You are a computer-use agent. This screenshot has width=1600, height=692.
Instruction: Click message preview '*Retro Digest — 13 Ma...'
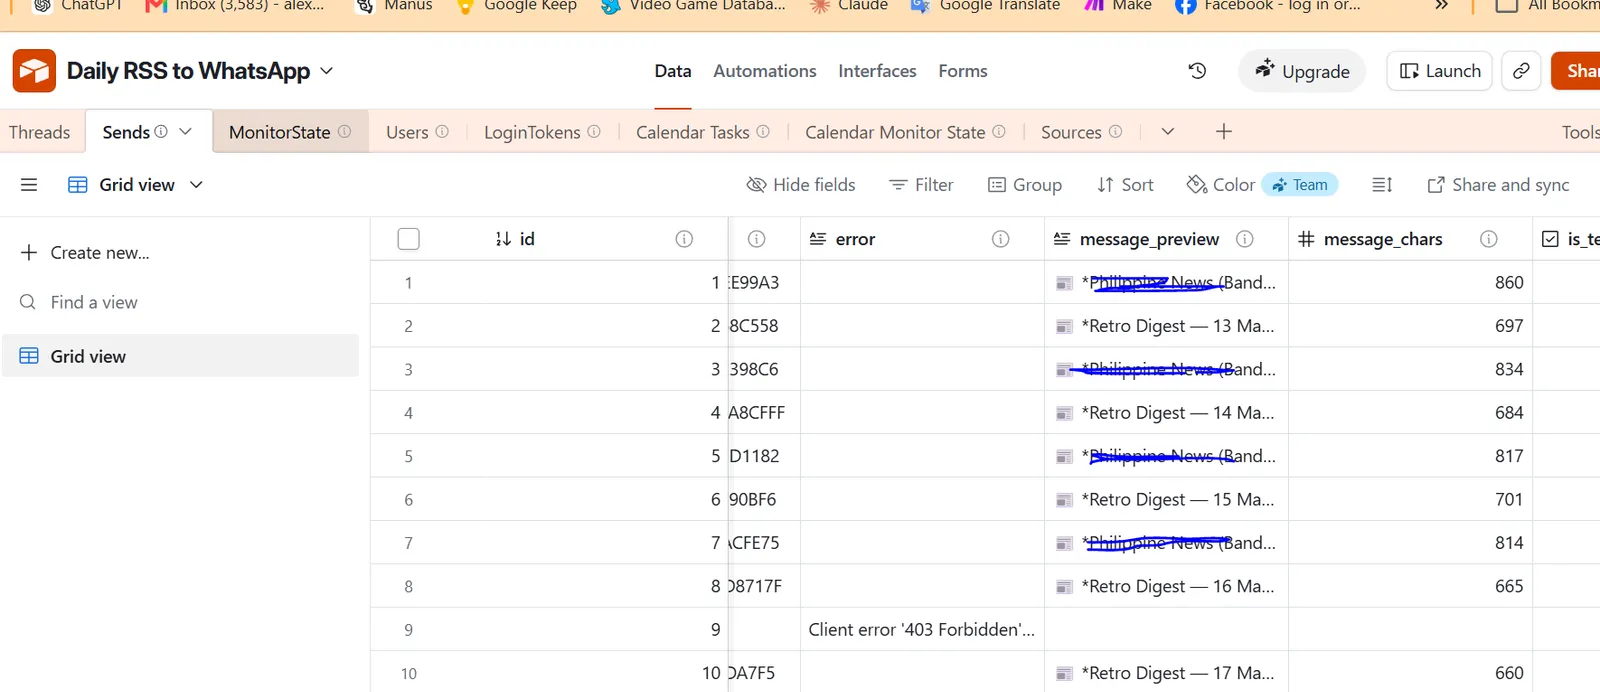point(1166,326)
